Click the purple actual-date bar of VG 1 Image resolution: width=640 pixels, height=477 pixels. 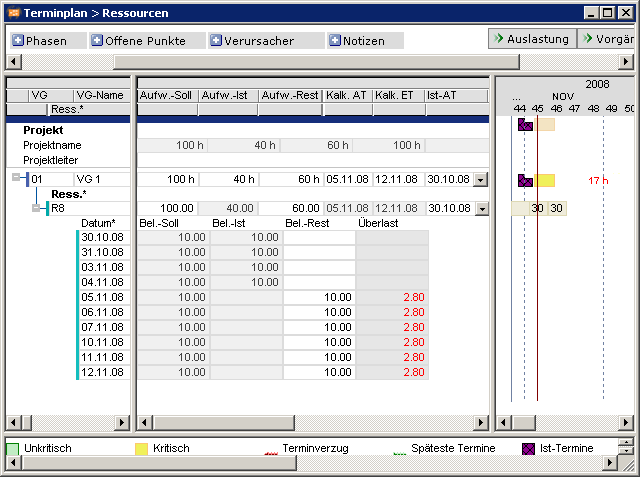525,180
